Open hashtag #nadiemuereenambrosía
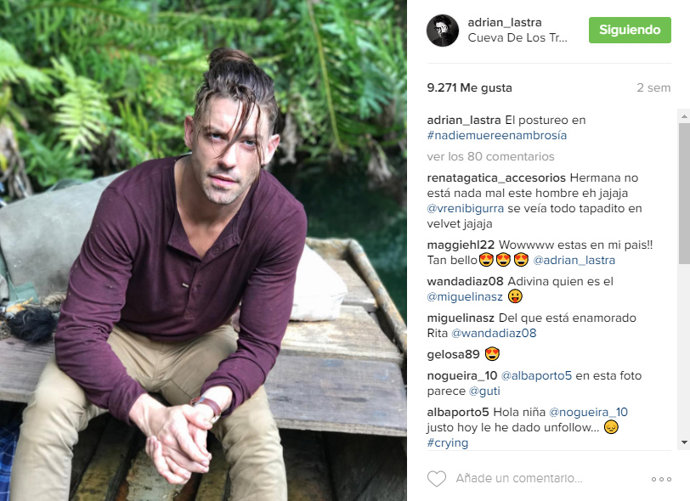The image size is (690, 501). [x=497, y=135]
